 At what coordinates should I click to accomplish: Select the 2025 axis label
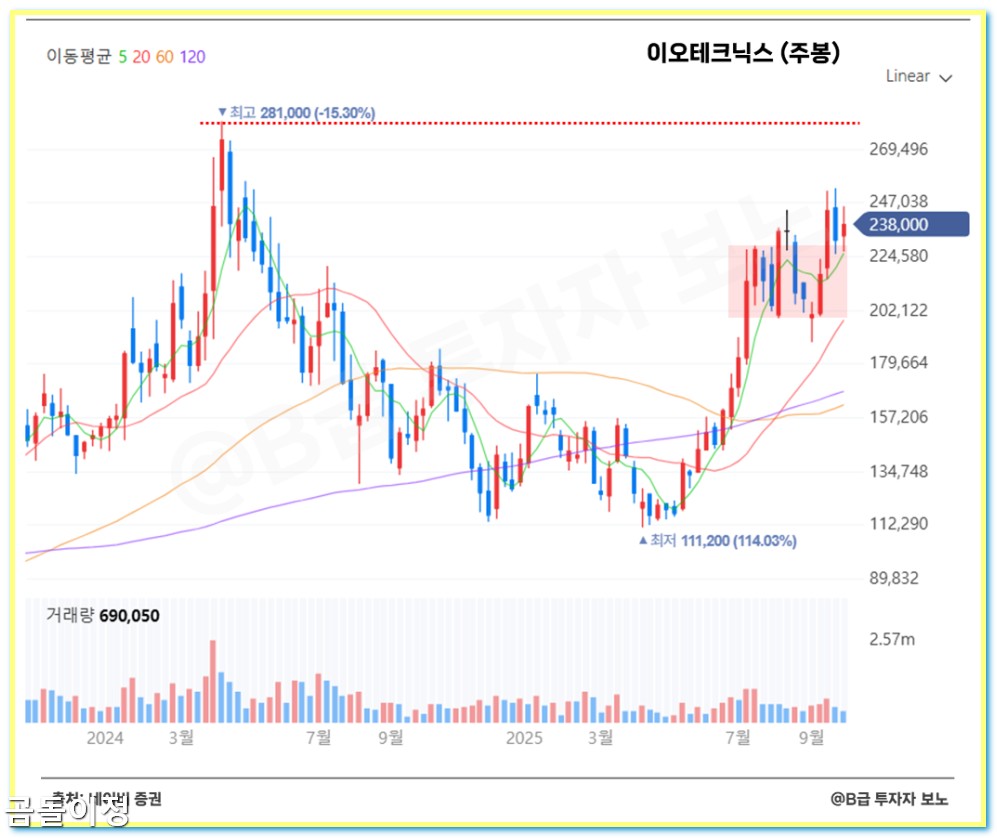pos(524,740)
